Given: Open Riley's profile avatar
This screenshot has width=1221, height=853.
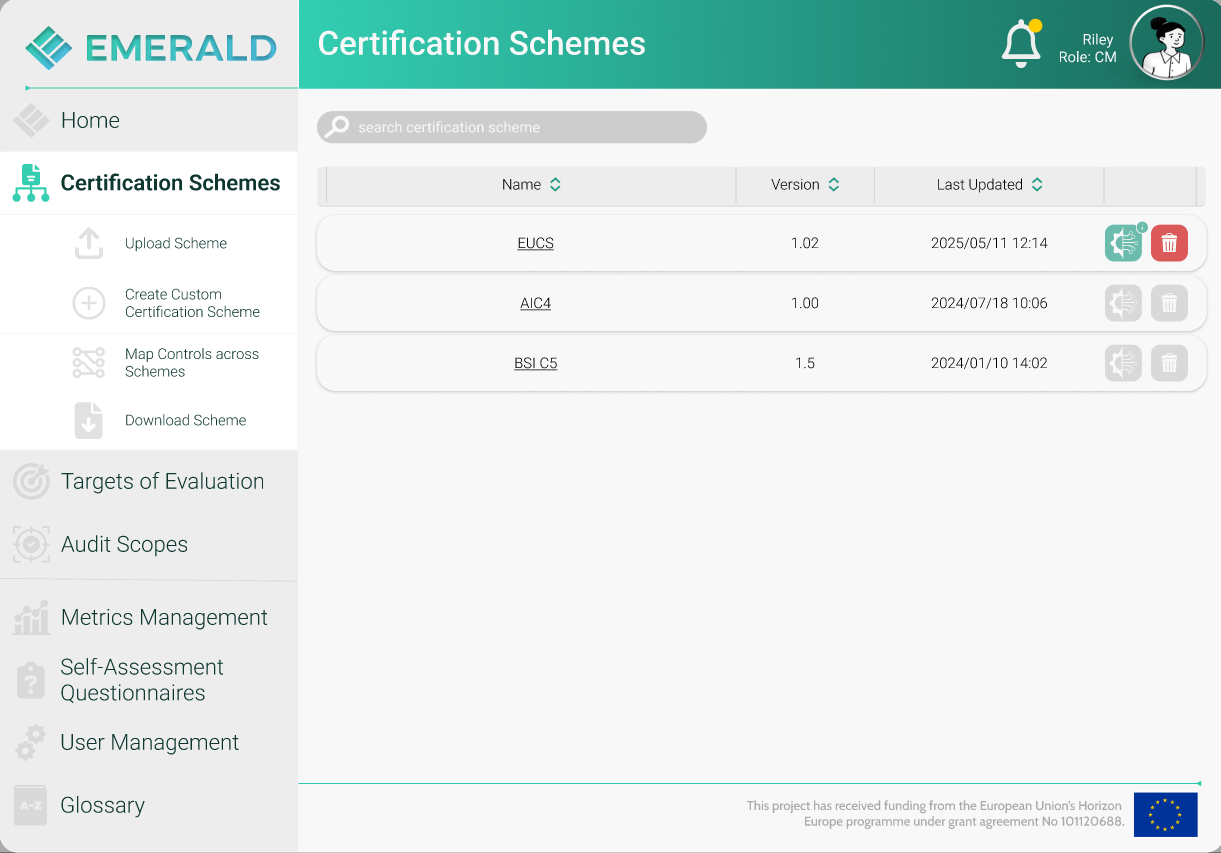Looking at the screenshot, I should [x=1166, y=43].
